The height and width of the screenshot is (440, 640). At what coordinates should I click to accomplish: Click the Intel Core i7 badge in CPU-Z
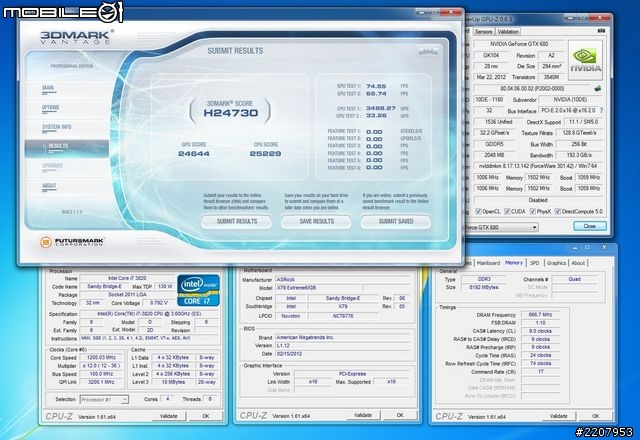pyautogui.click(x=198, y=290)
